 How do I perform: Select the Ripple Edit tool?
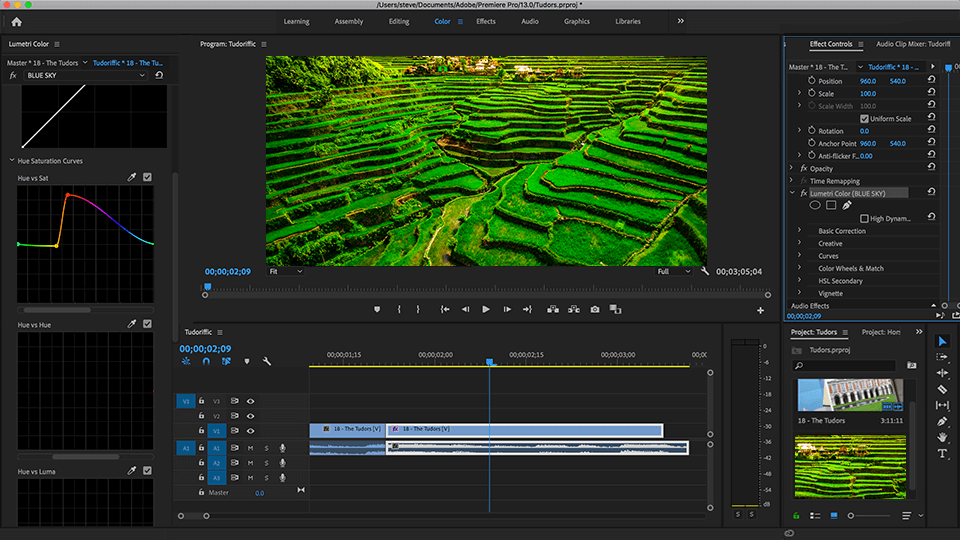942,373
